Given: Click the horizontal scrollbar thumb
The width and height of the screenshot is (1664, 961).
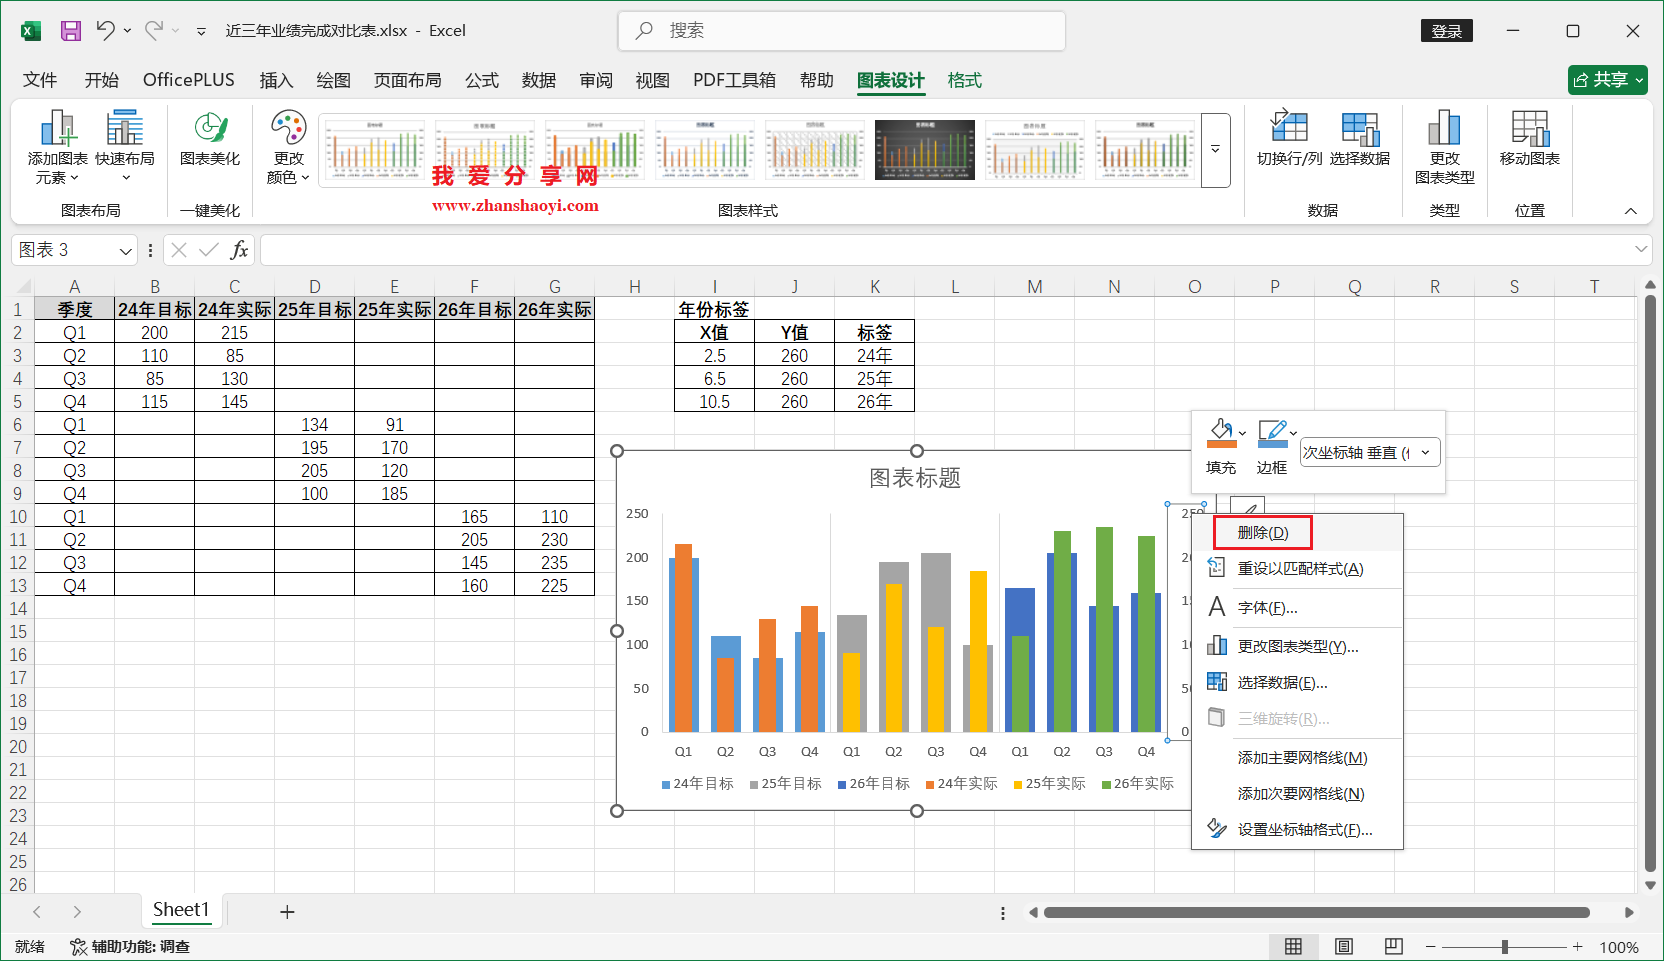Looking at the screenshot, I should click(1317, 912).
